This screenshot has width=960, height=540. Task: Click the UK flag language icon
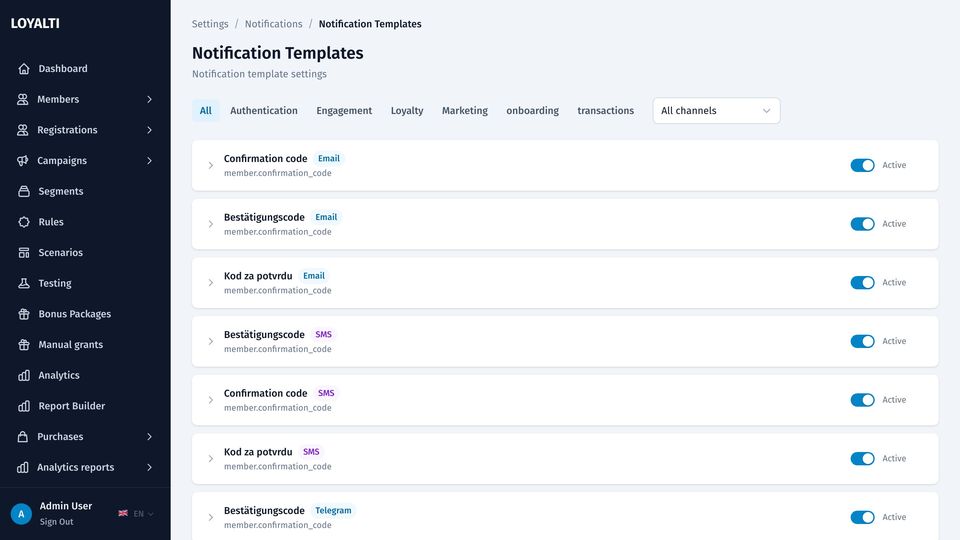click(x=123, y=514)
